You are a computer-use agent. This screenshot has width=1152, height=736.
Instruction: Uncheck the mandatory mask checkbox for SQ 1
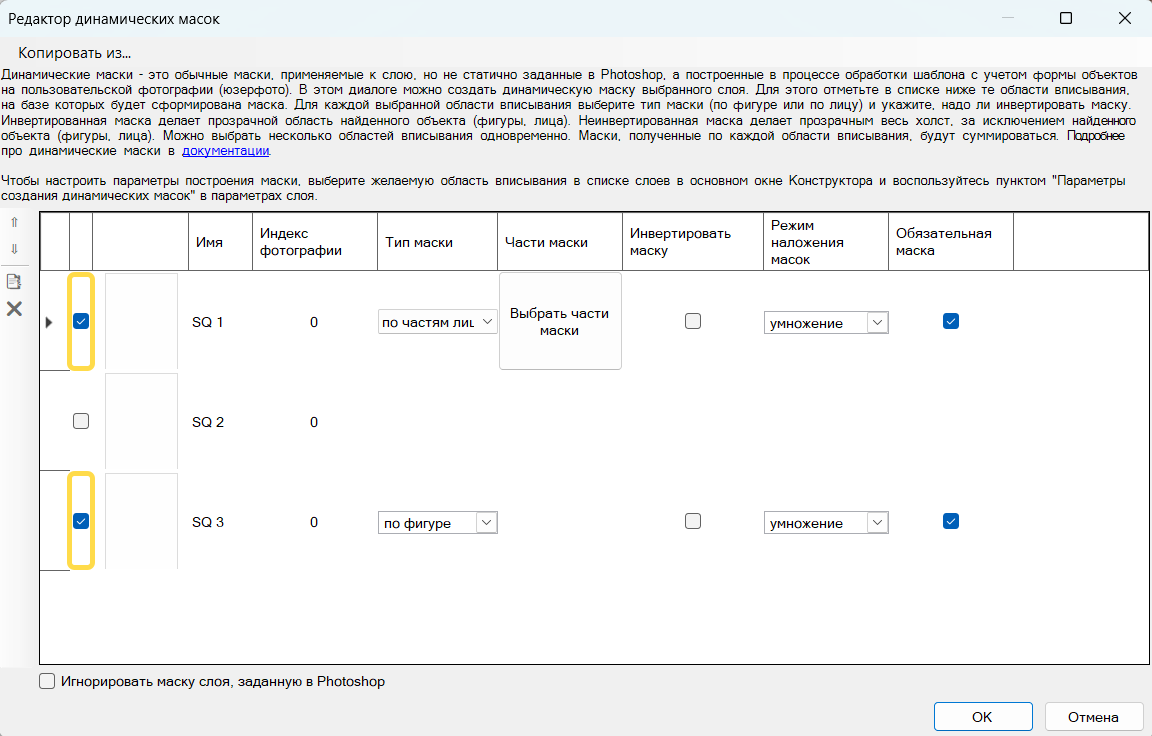pyautogui.click(x=951, y=321)
